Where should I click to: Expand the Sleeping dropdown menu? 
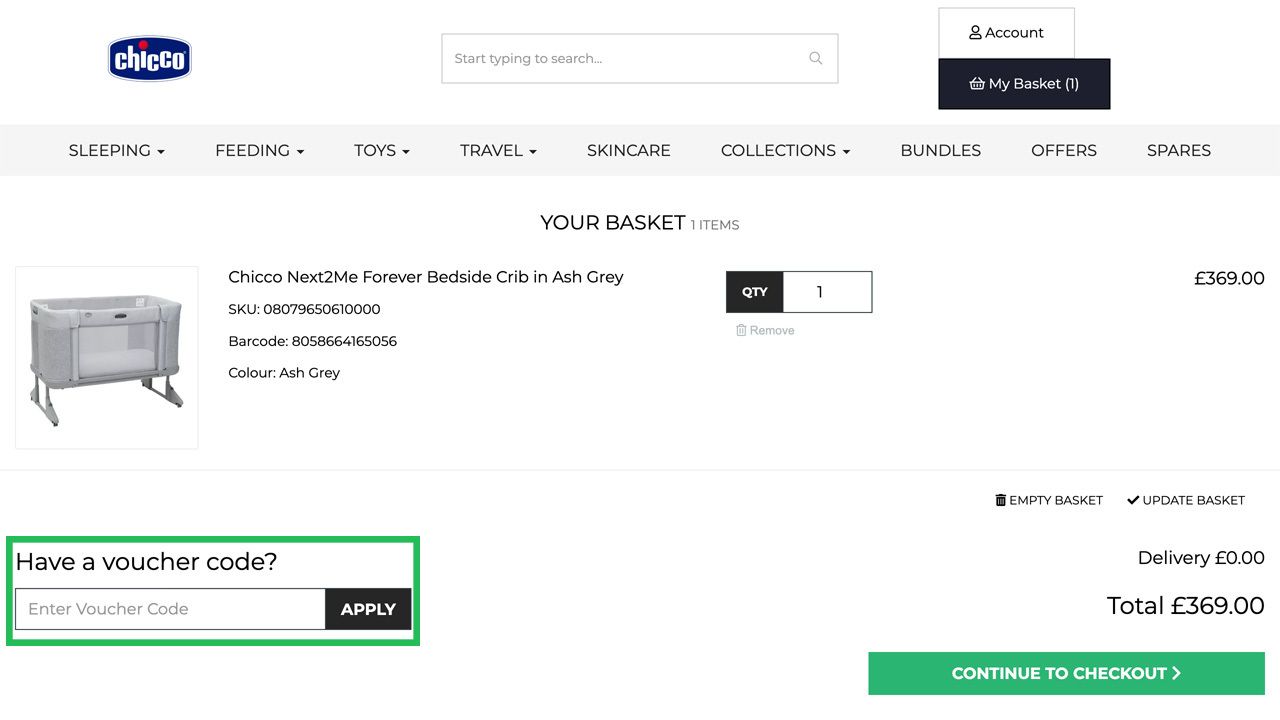(x=116, y=150)
